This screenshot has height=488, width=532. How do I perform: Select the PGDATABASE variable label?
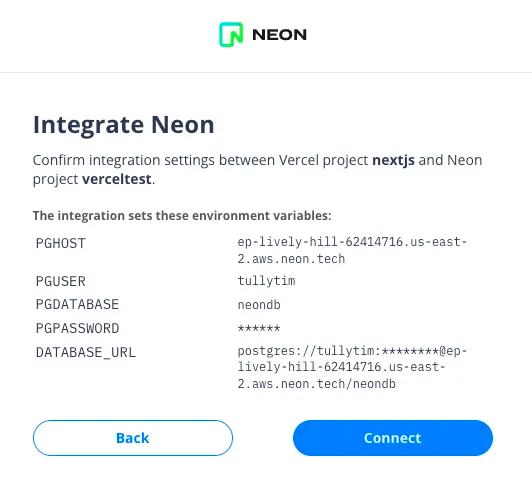click(77, 304)
